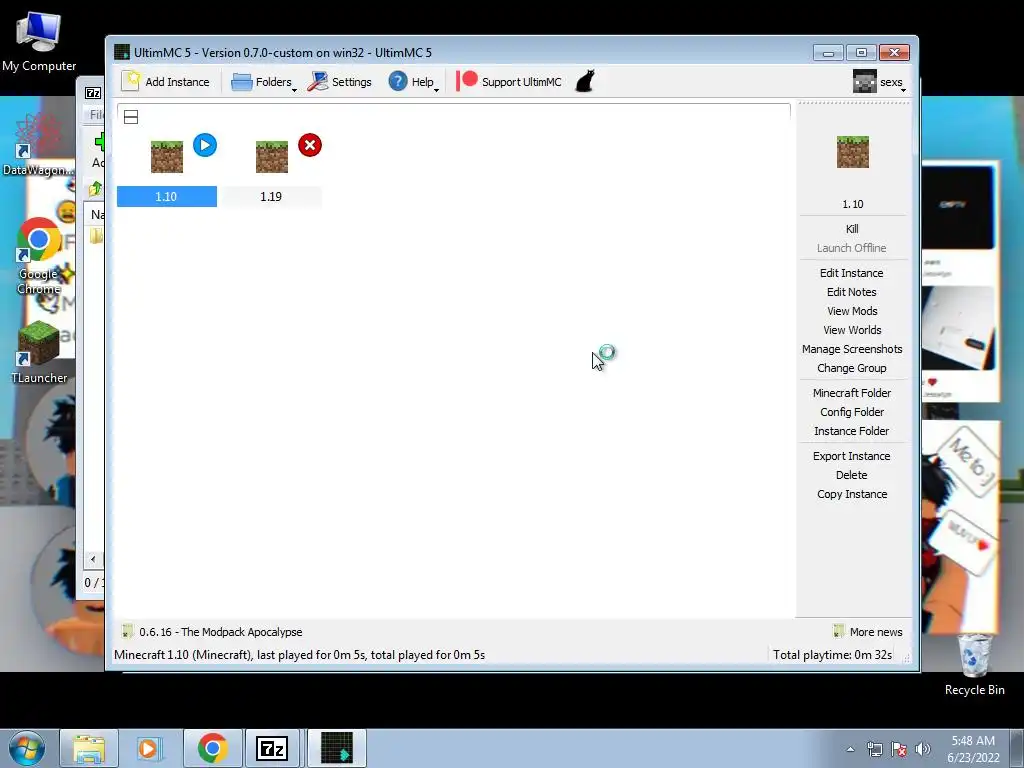Screen dimensions: 1024x768
Task: Open View Mods
Action: point(852,311)
